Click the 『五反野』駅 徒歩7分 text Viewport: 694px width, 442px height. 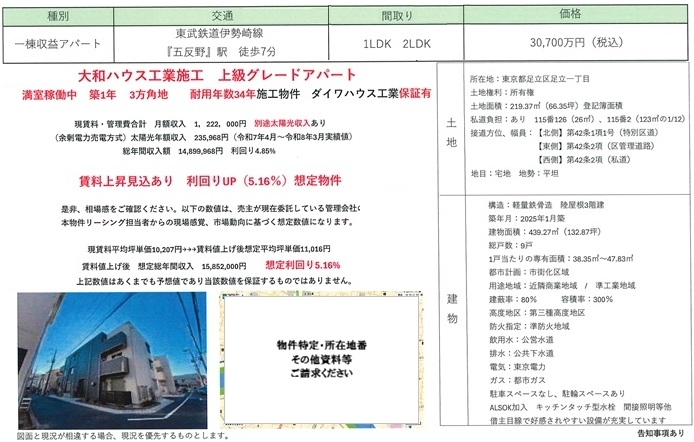[x=220, y=52]
